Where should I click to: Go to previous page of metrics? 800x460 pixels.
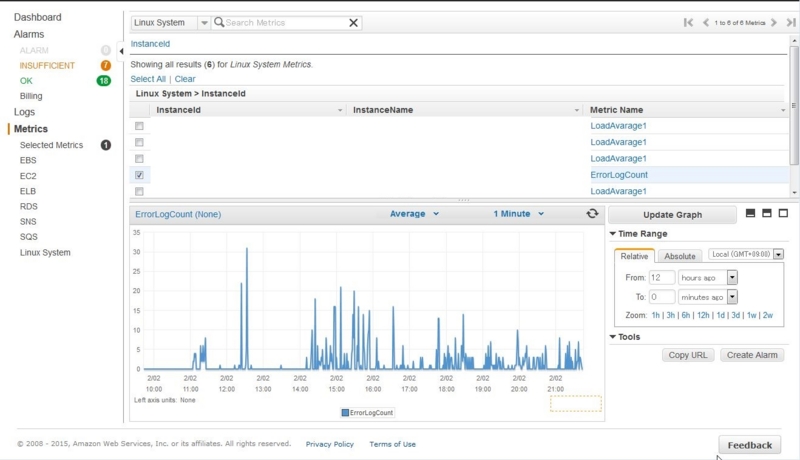[x=706, y=22]
